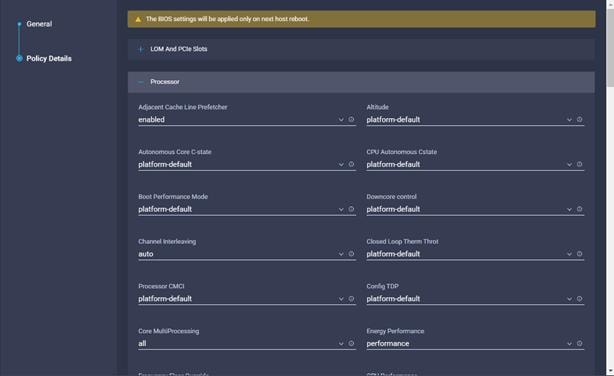
Task: Click the Closed Loop Therm Throt label
Action: [x=402, y=241]
